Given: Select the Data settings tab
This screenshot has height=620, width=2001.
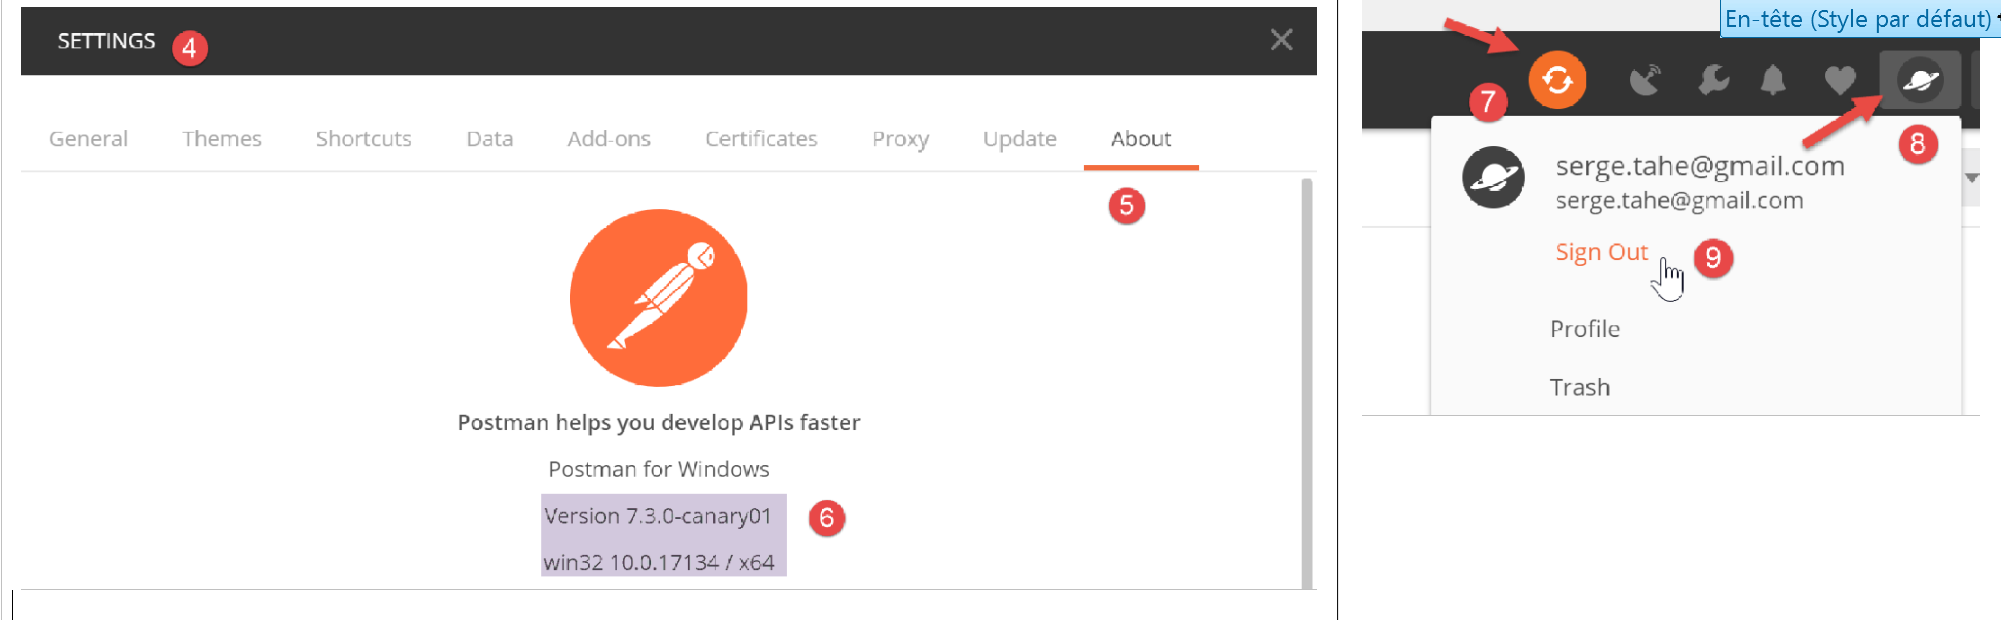Looking at the screenshot, I should click(x=489, y=139).
